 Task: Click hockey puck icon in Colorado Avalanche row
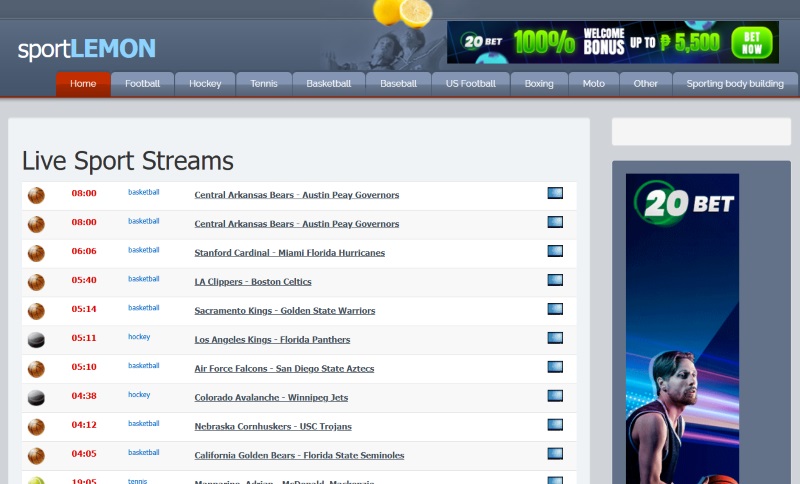coord(36,398)
